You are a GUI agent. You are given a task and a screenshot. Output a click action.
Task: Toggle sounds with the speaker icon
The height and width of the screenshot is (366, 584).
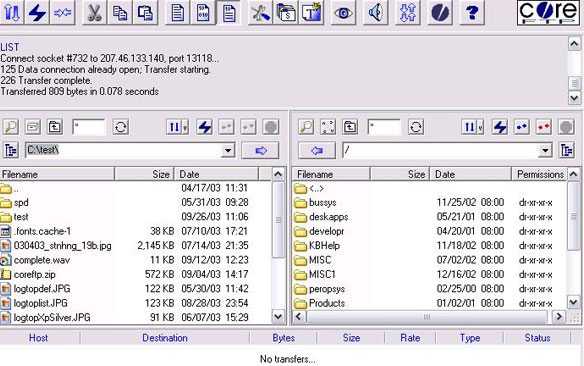pos(375,13)
